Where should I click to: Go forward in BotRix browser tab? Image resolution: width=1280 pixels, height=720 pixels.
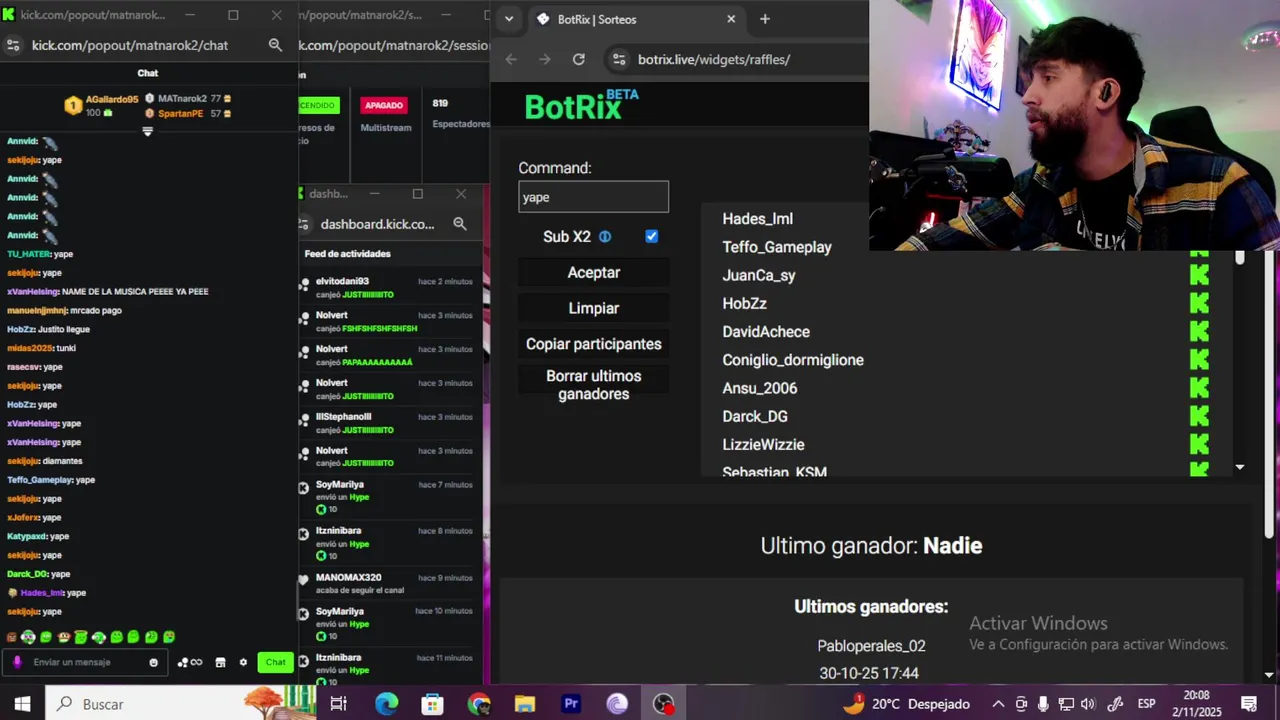coord(544,59)
